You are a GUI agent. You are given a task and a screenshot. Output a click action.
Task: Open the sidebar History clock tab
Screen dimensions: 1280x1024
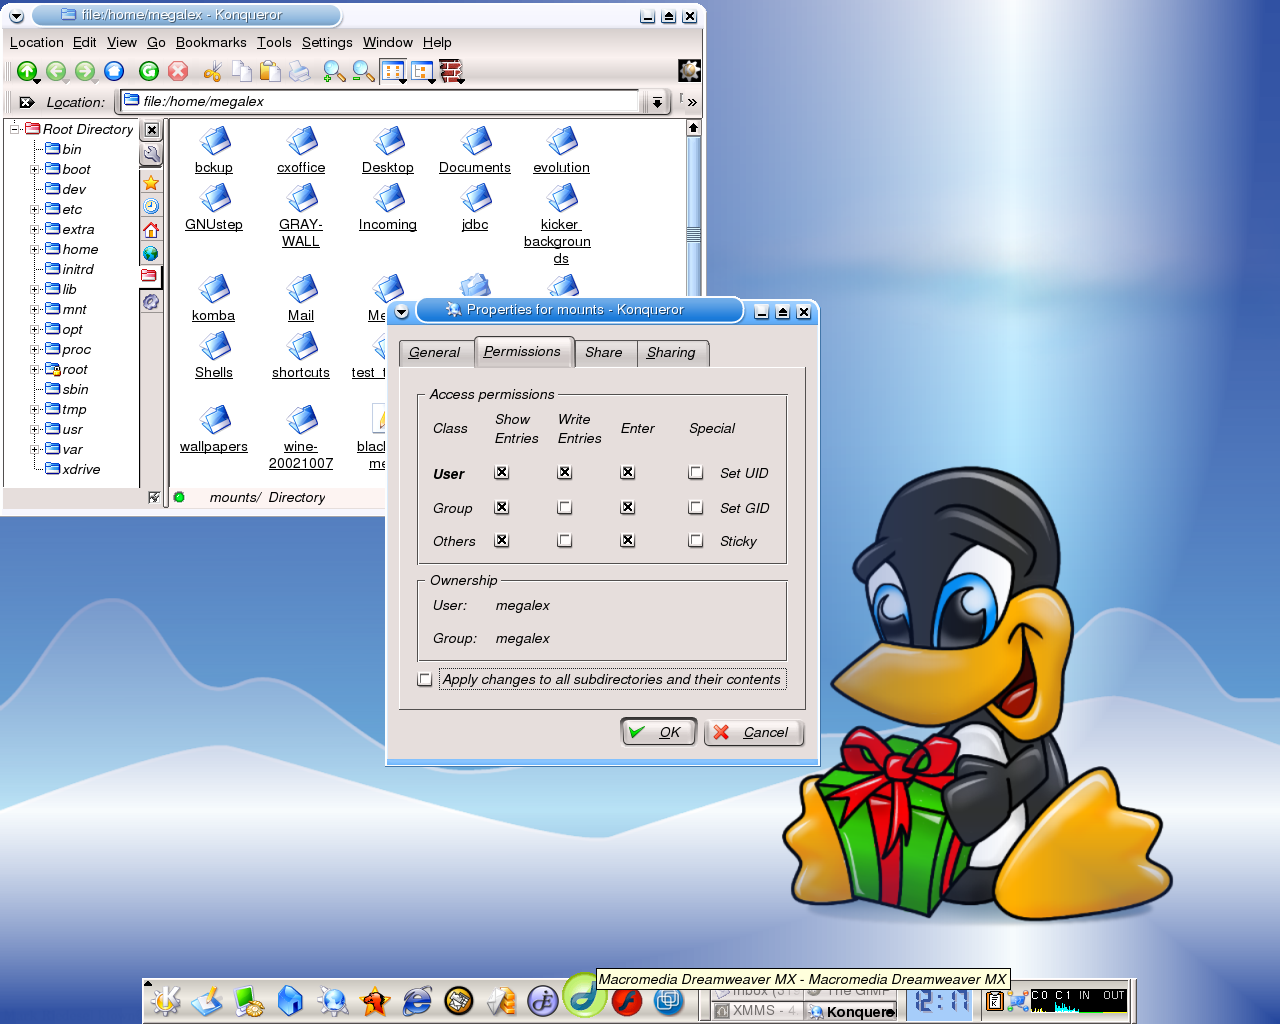click(151, 206)
